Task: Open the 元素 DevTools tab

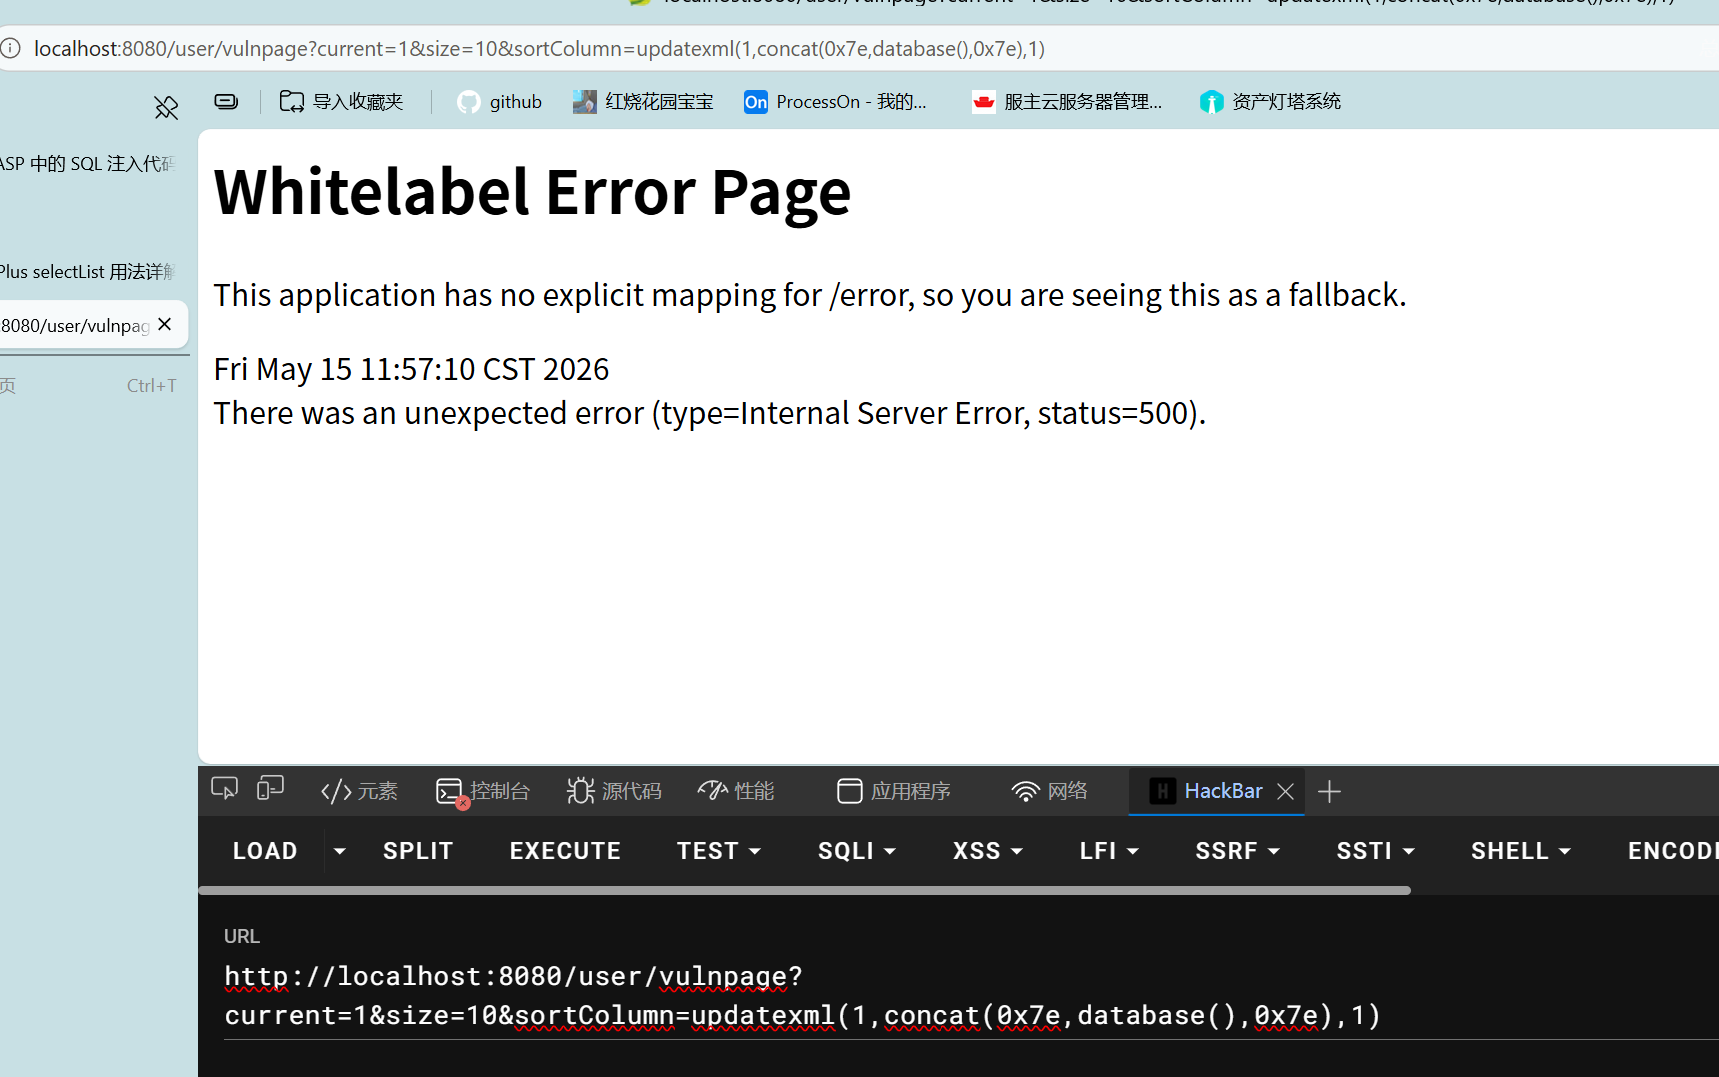Action: tap(359, 791)
